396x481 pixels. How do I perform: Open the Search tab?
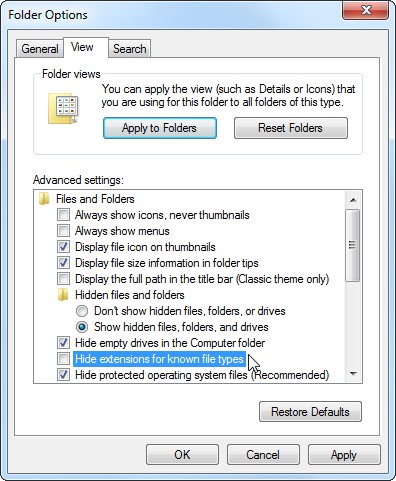tap(130, 49)
